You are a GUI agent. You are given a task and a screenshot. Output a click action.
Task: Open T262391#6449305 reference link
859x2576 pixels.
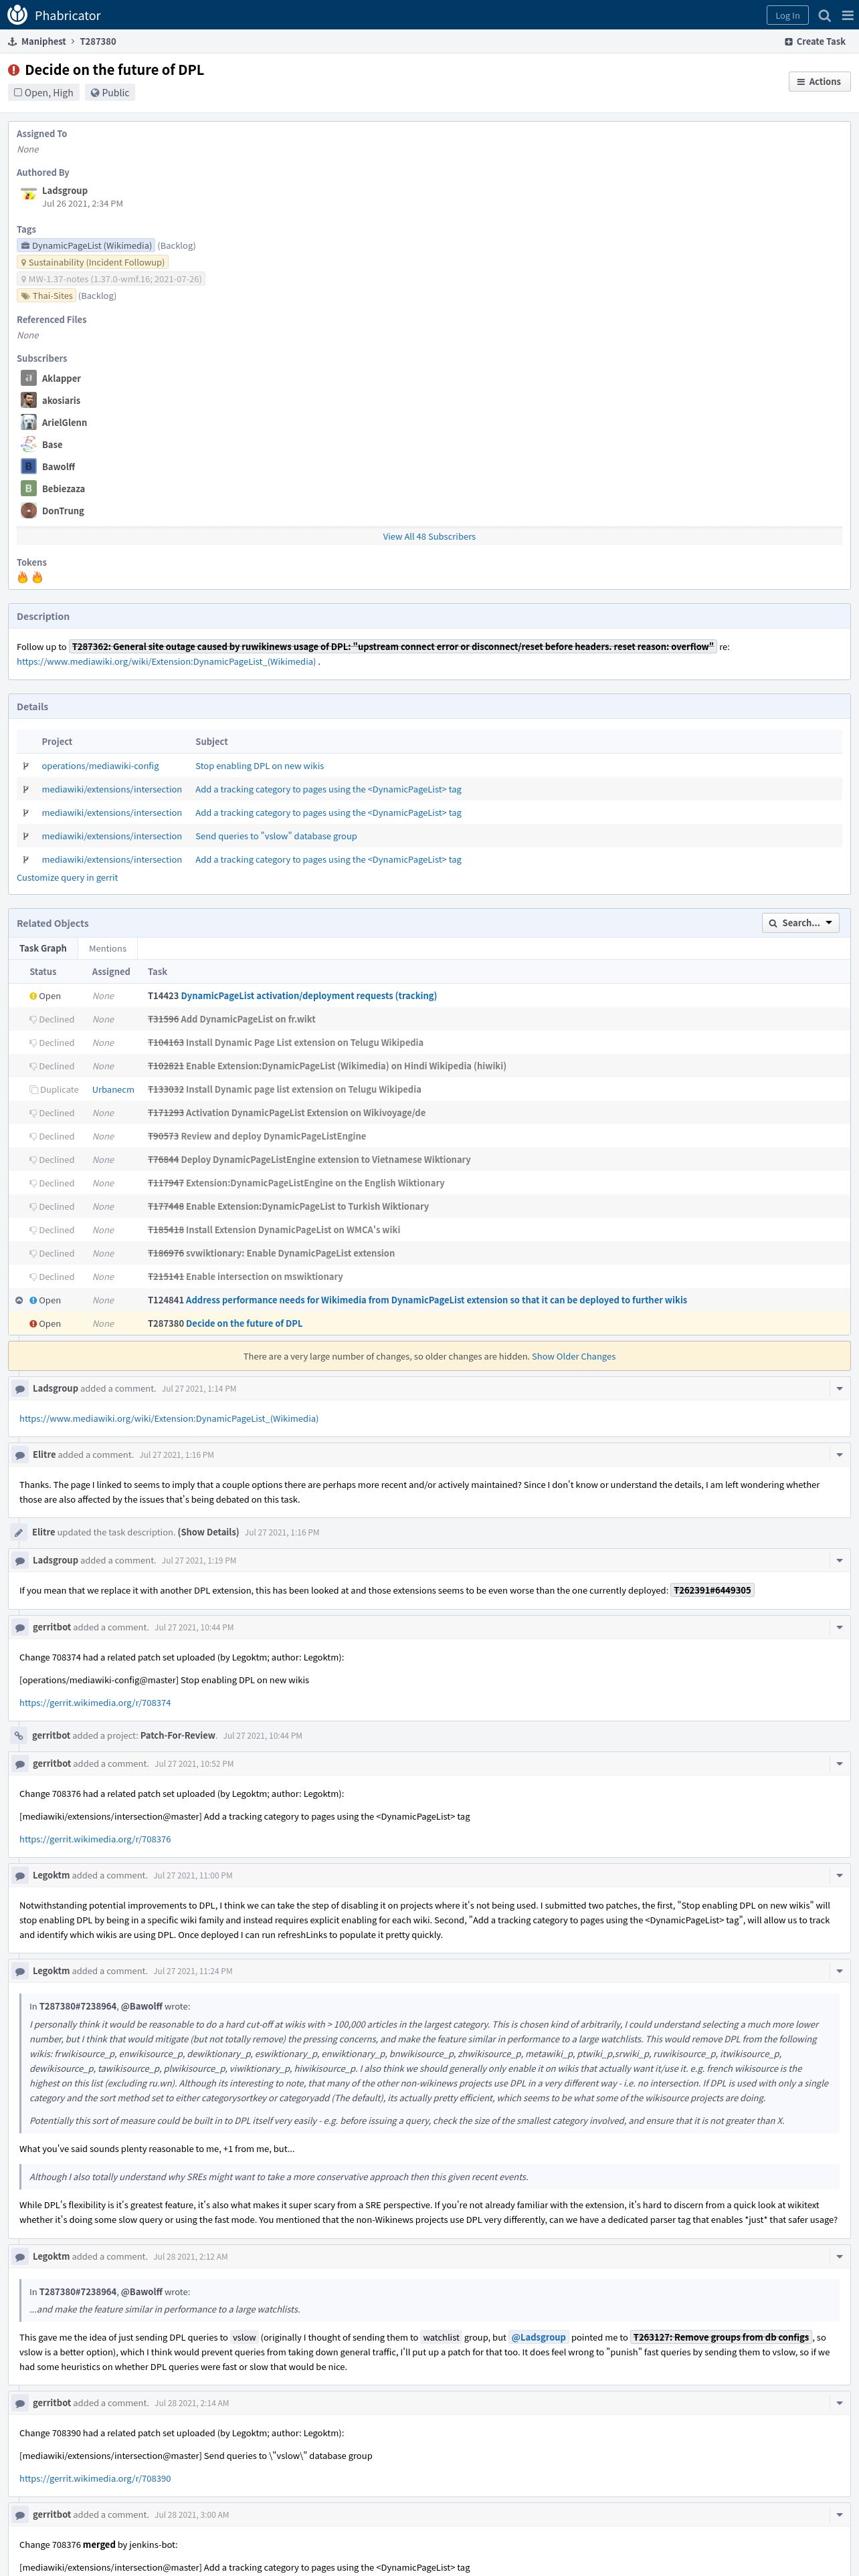coord(712,1590)
